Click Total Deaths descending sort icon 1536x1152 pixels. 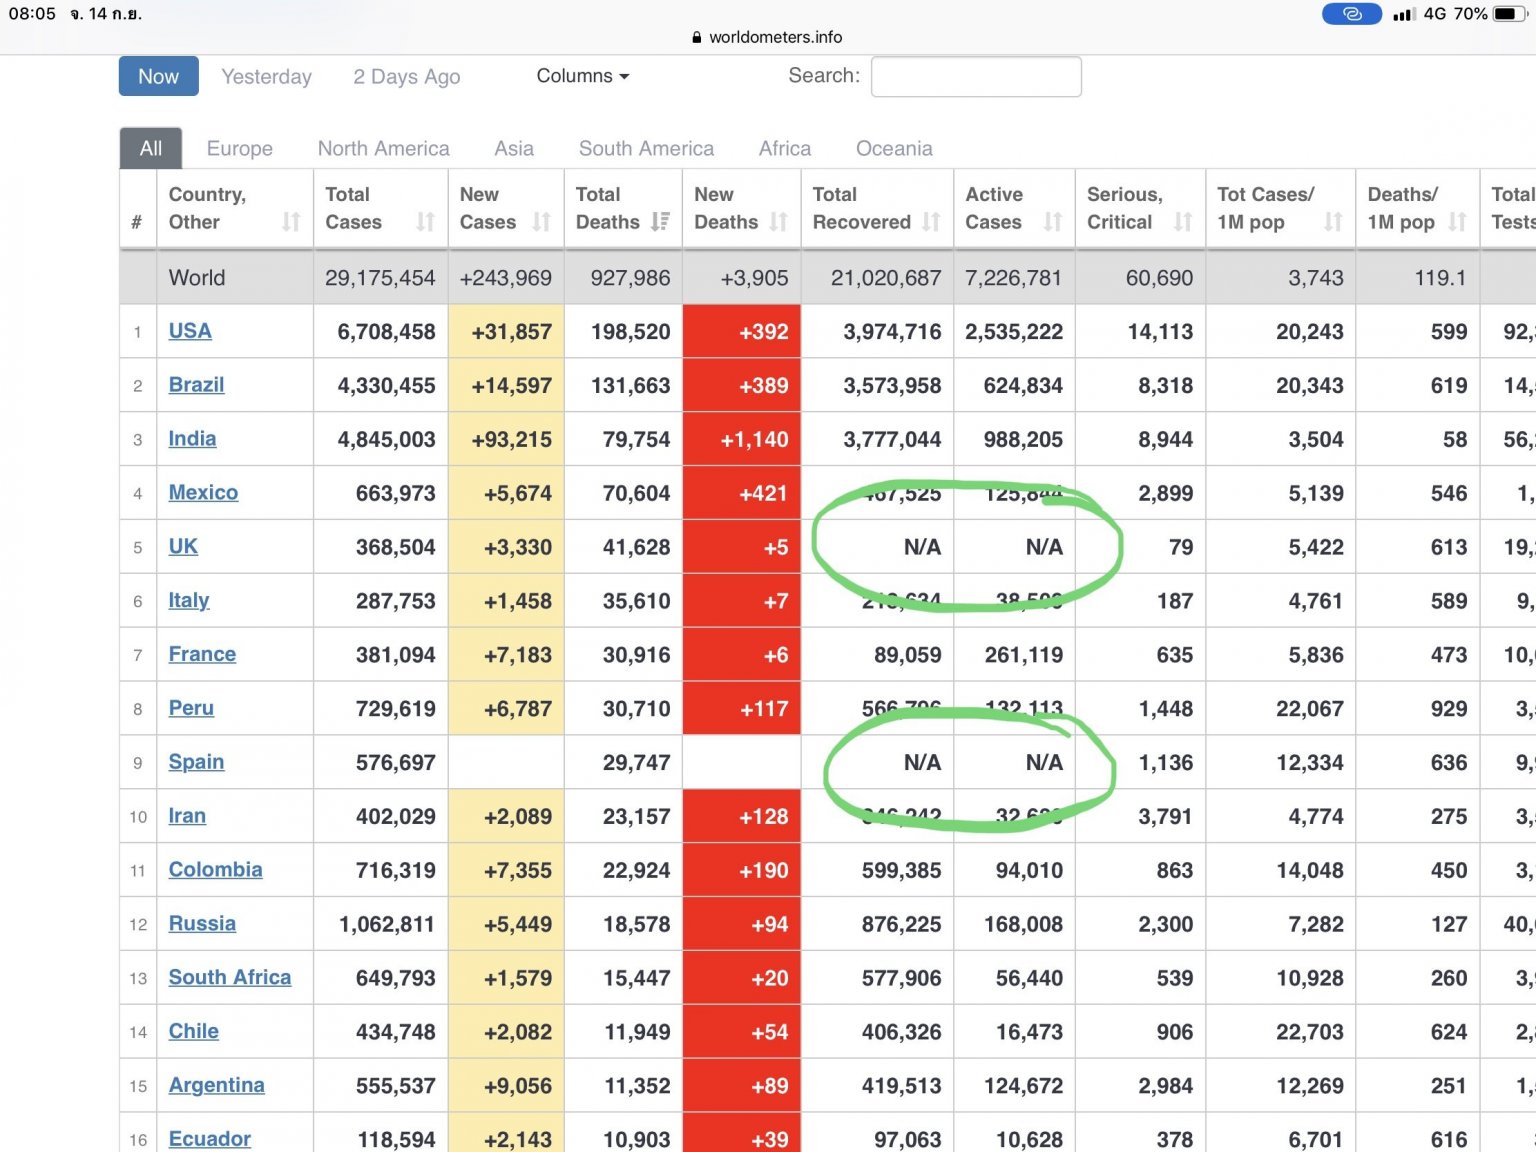[x=660, y=222]
